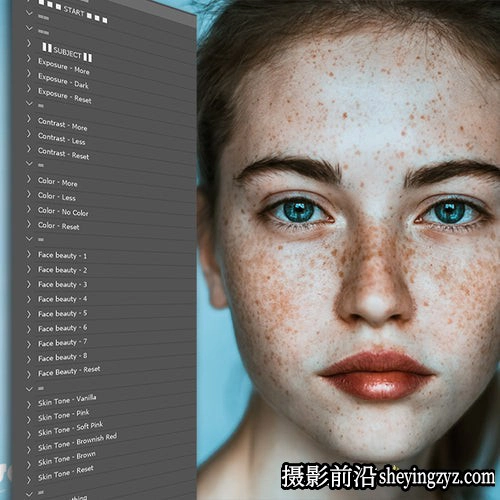
Task: Select Face beauty - 8 action
Action: pos(63,357)
